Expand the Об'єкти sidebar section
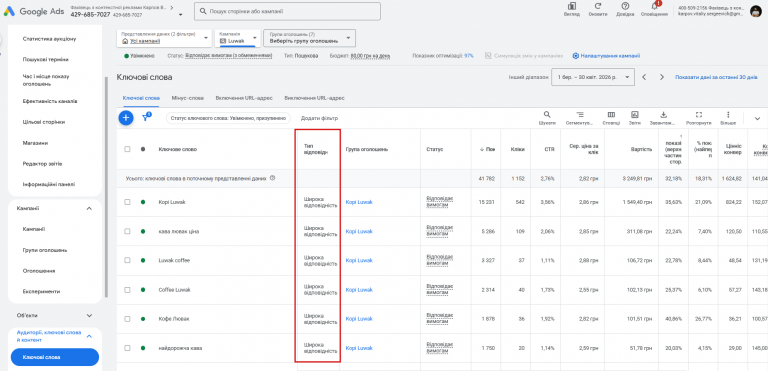The image size is (768, 371). pyautogui.click(x=89, y=315)
